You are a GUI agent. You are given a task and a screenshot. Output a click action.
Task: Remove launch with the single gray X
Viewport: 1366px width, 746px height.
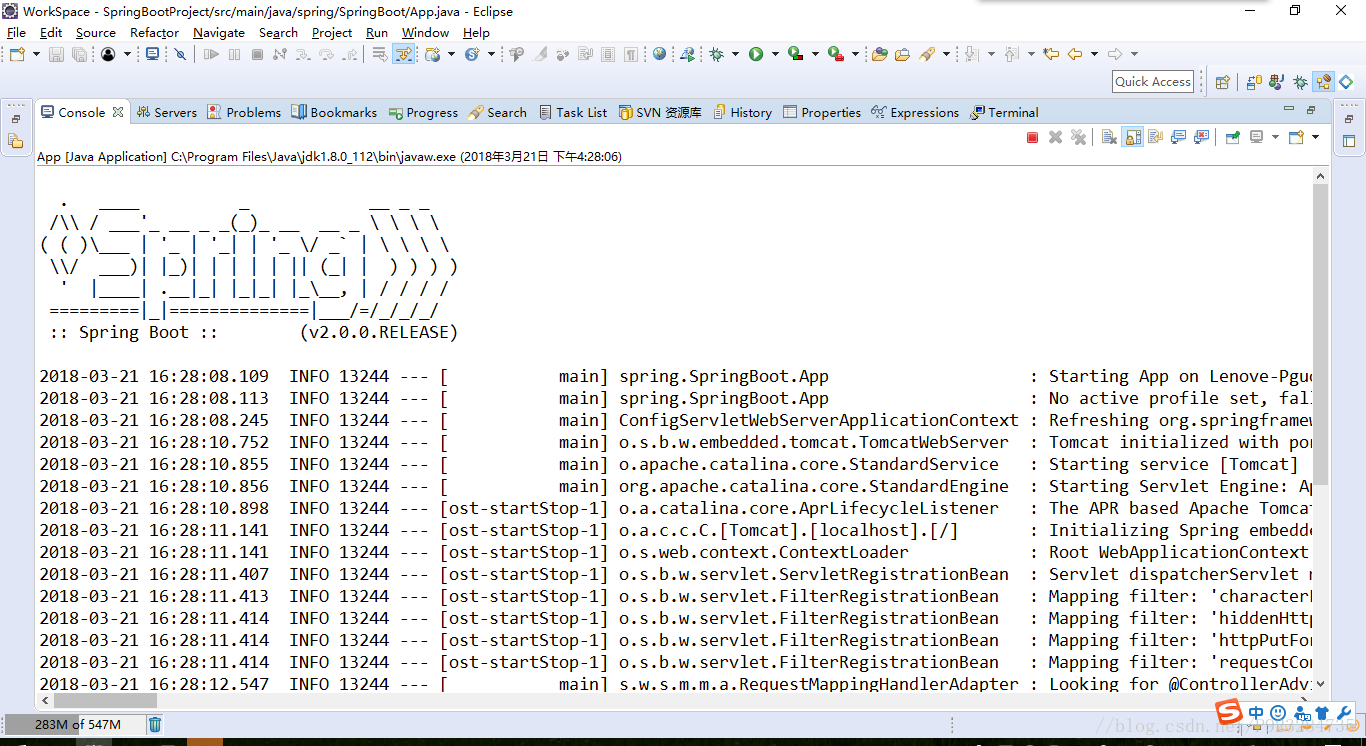coord(1055,137)
